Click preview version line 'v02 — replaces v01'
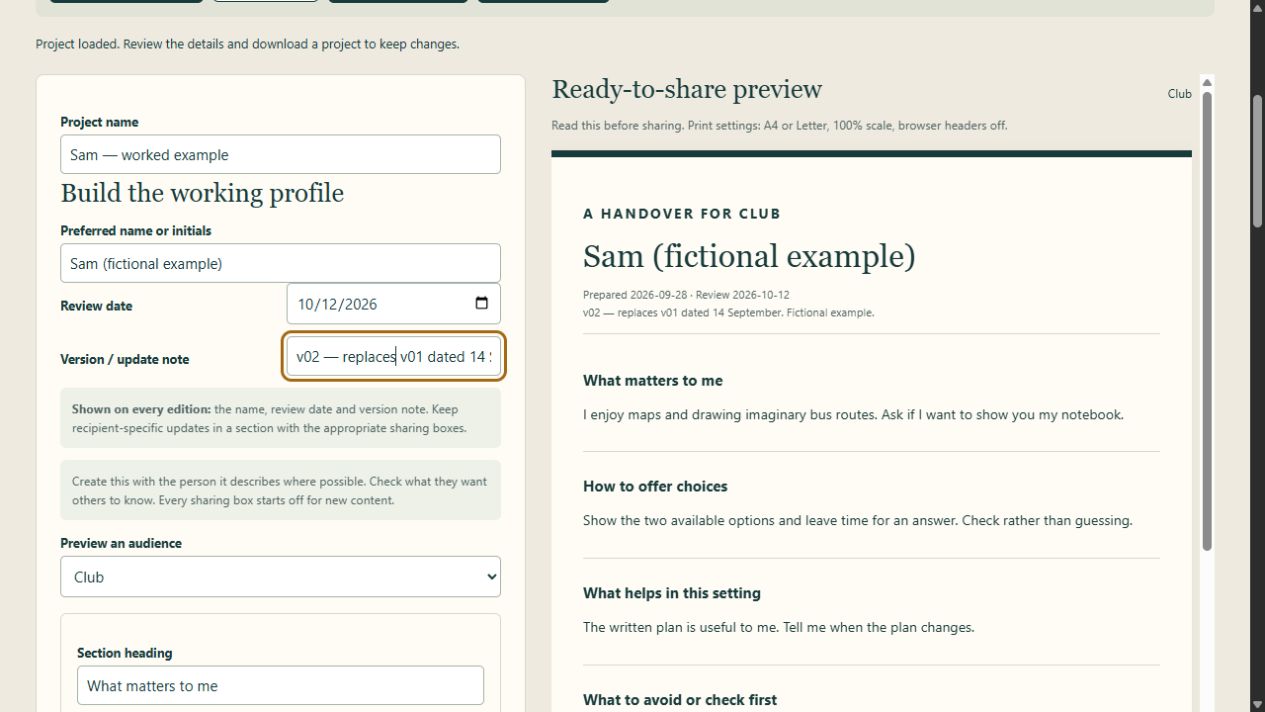 pos(728,313)
